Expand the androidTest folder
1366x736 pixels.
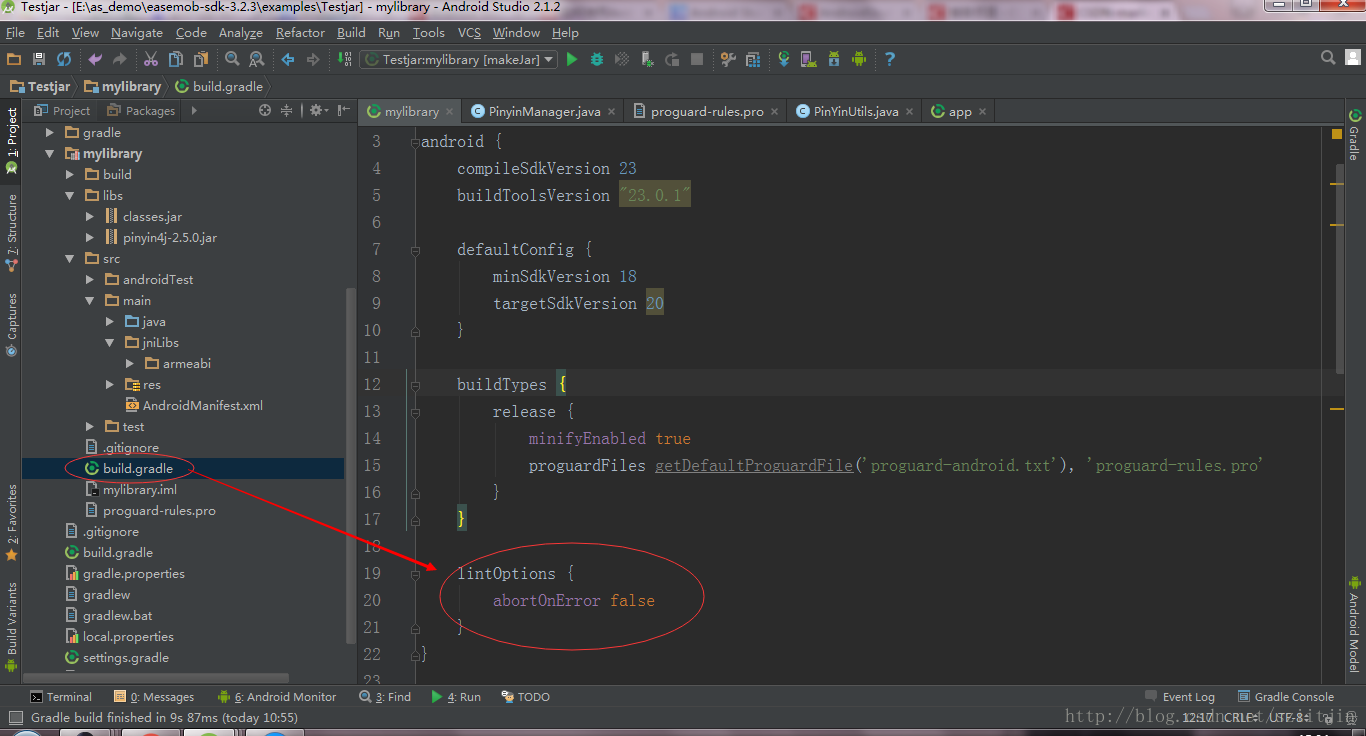[90, 279]
